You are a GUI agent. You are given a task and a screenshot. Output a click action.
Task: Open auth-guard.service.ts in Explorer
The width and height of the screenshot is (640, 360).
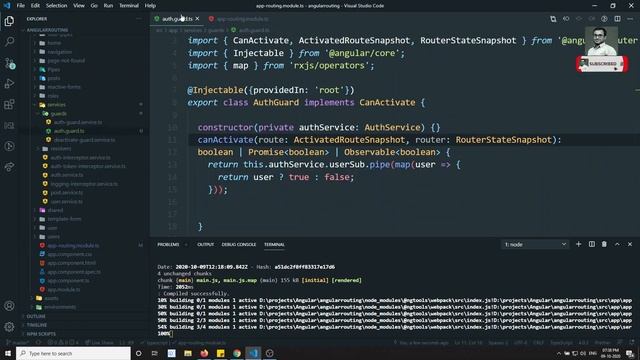(x=78, y=122)
